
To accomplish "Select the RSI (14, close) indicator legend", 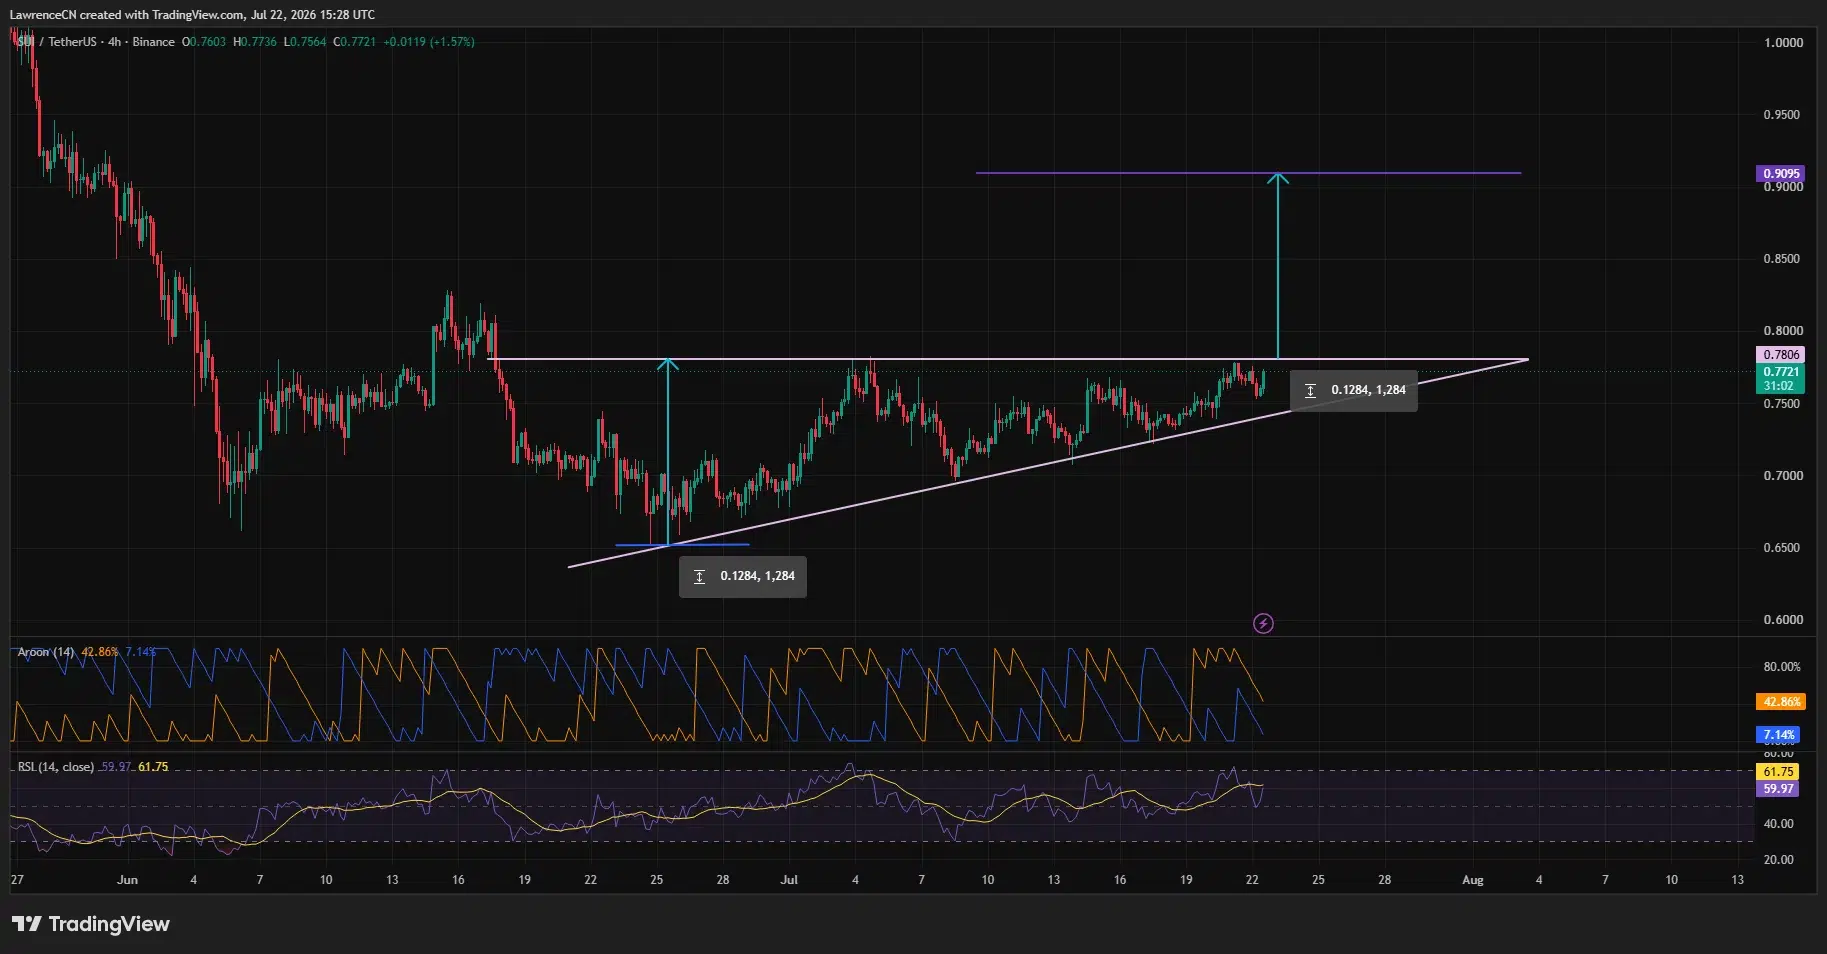I will pos(56,767).
